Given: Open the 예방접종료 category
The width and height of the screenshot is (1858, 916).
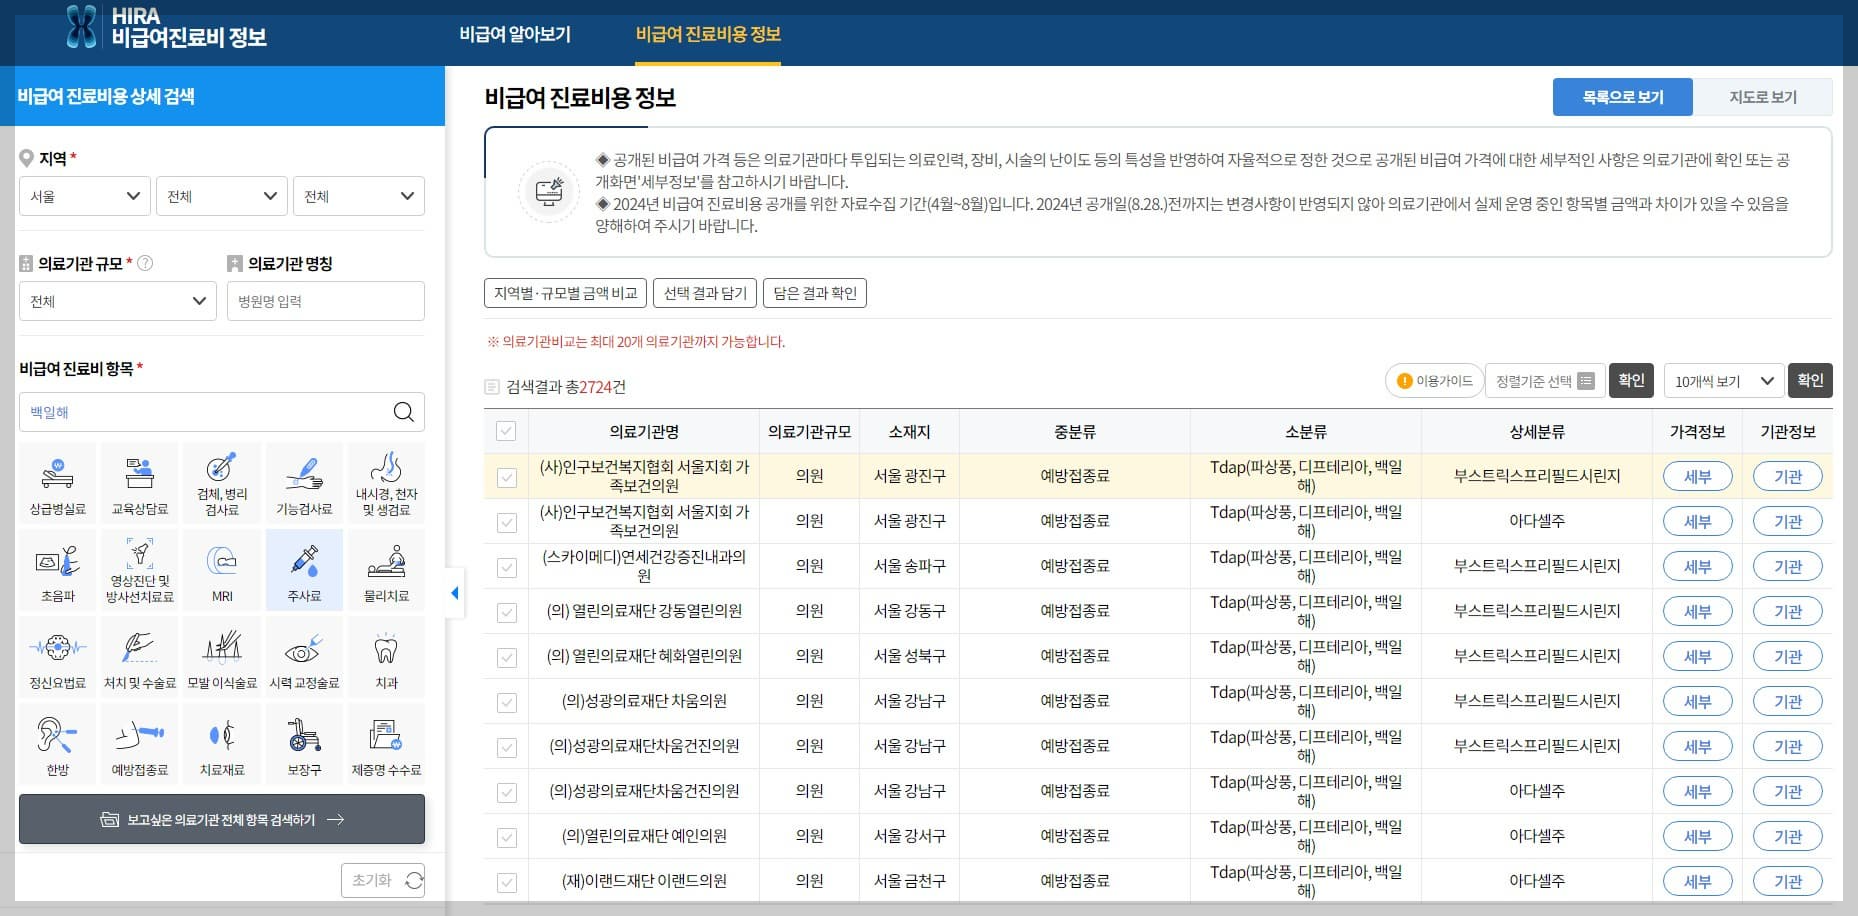Looking at the screenshot, I should 139,743.
